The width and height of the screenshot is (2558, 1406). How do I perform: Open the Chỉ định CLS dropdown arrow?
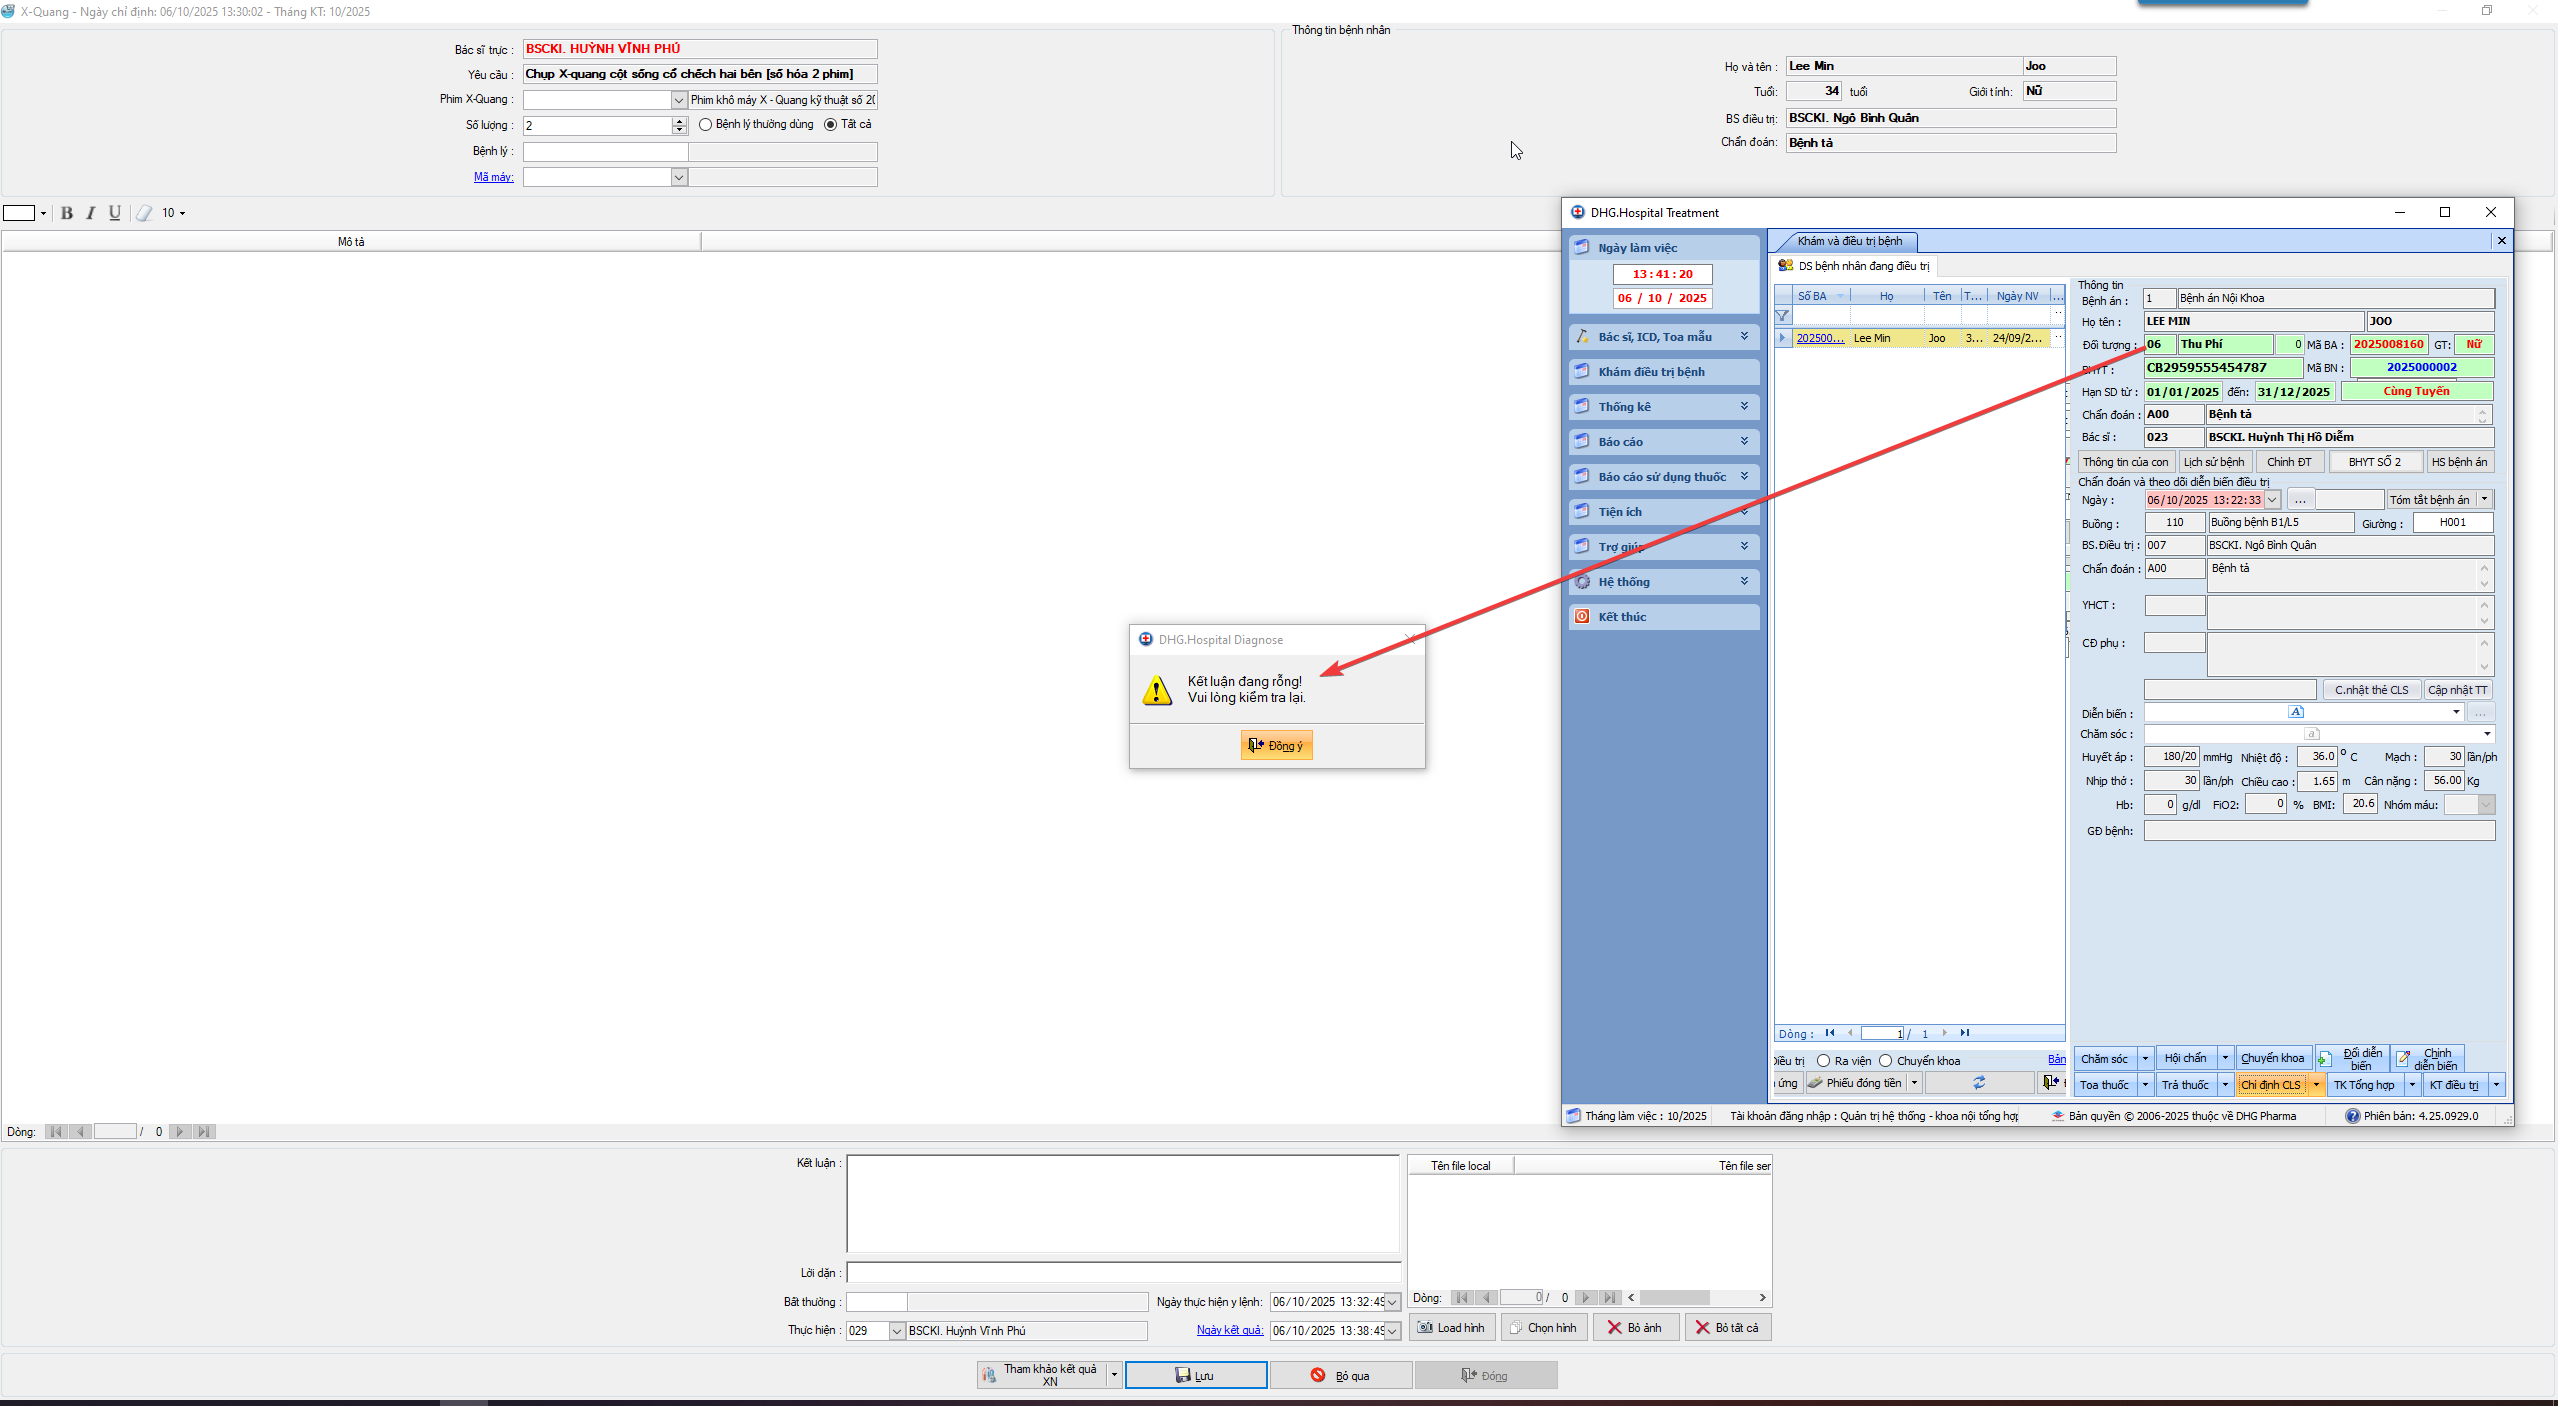2316,1085
